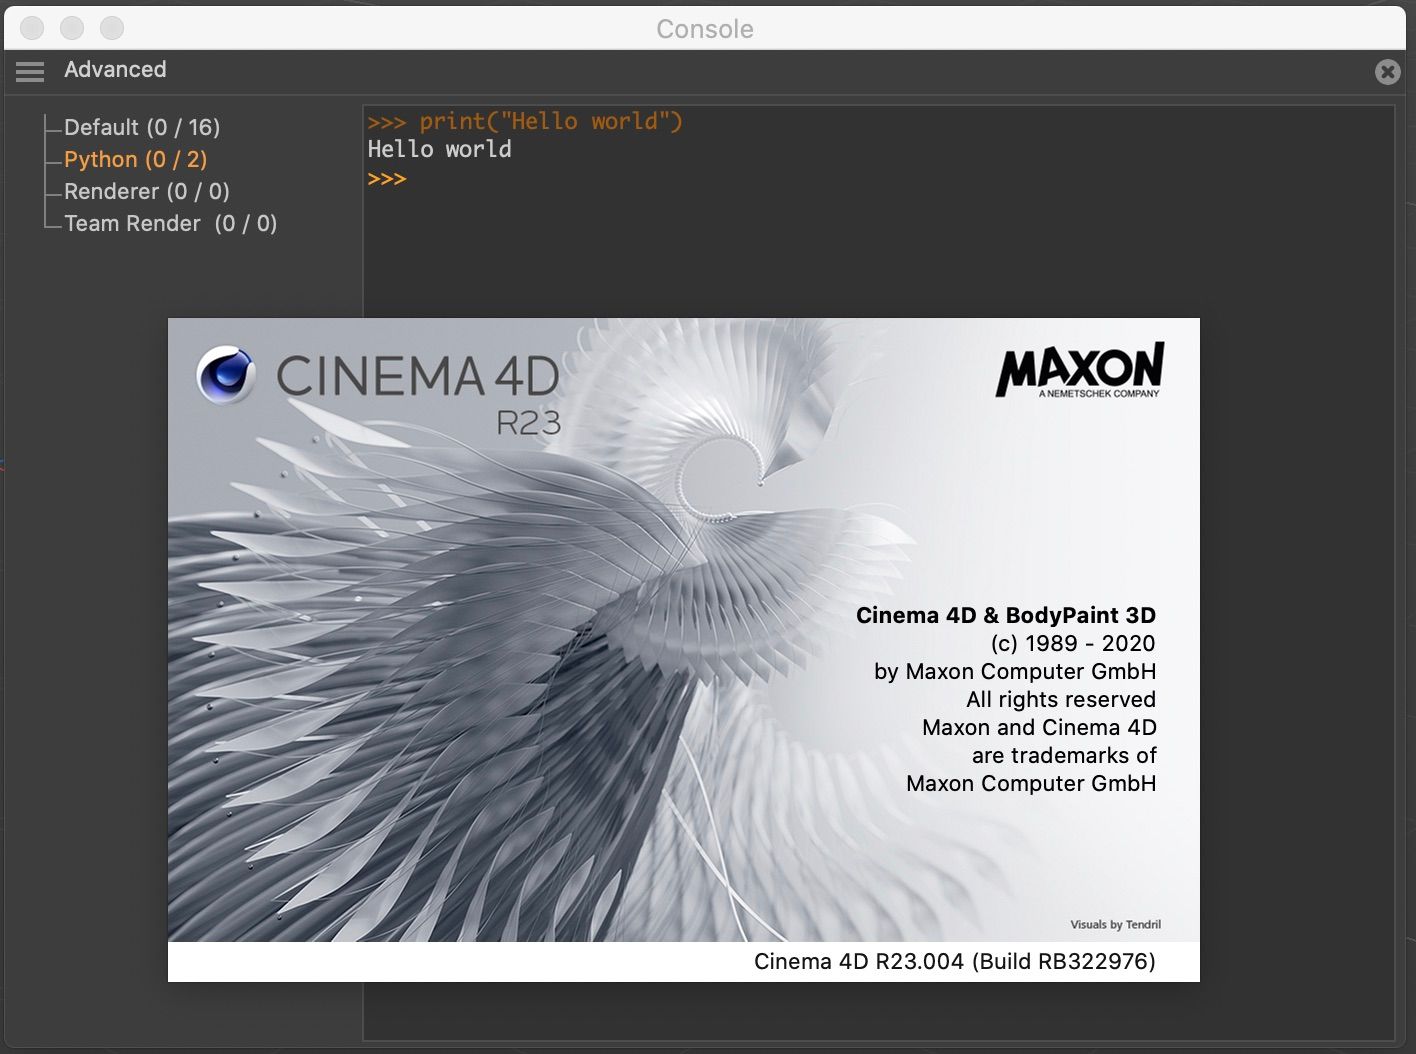Click the Console window title
Viewport: 1416px width, 1054px height.
coord(705,29)
